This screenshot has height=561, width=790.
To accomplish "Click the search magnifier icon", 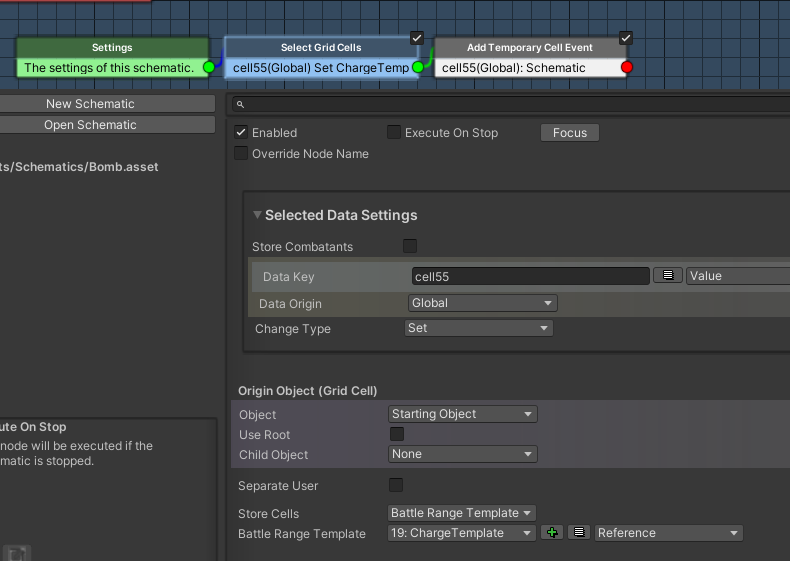I will point(240,104).
